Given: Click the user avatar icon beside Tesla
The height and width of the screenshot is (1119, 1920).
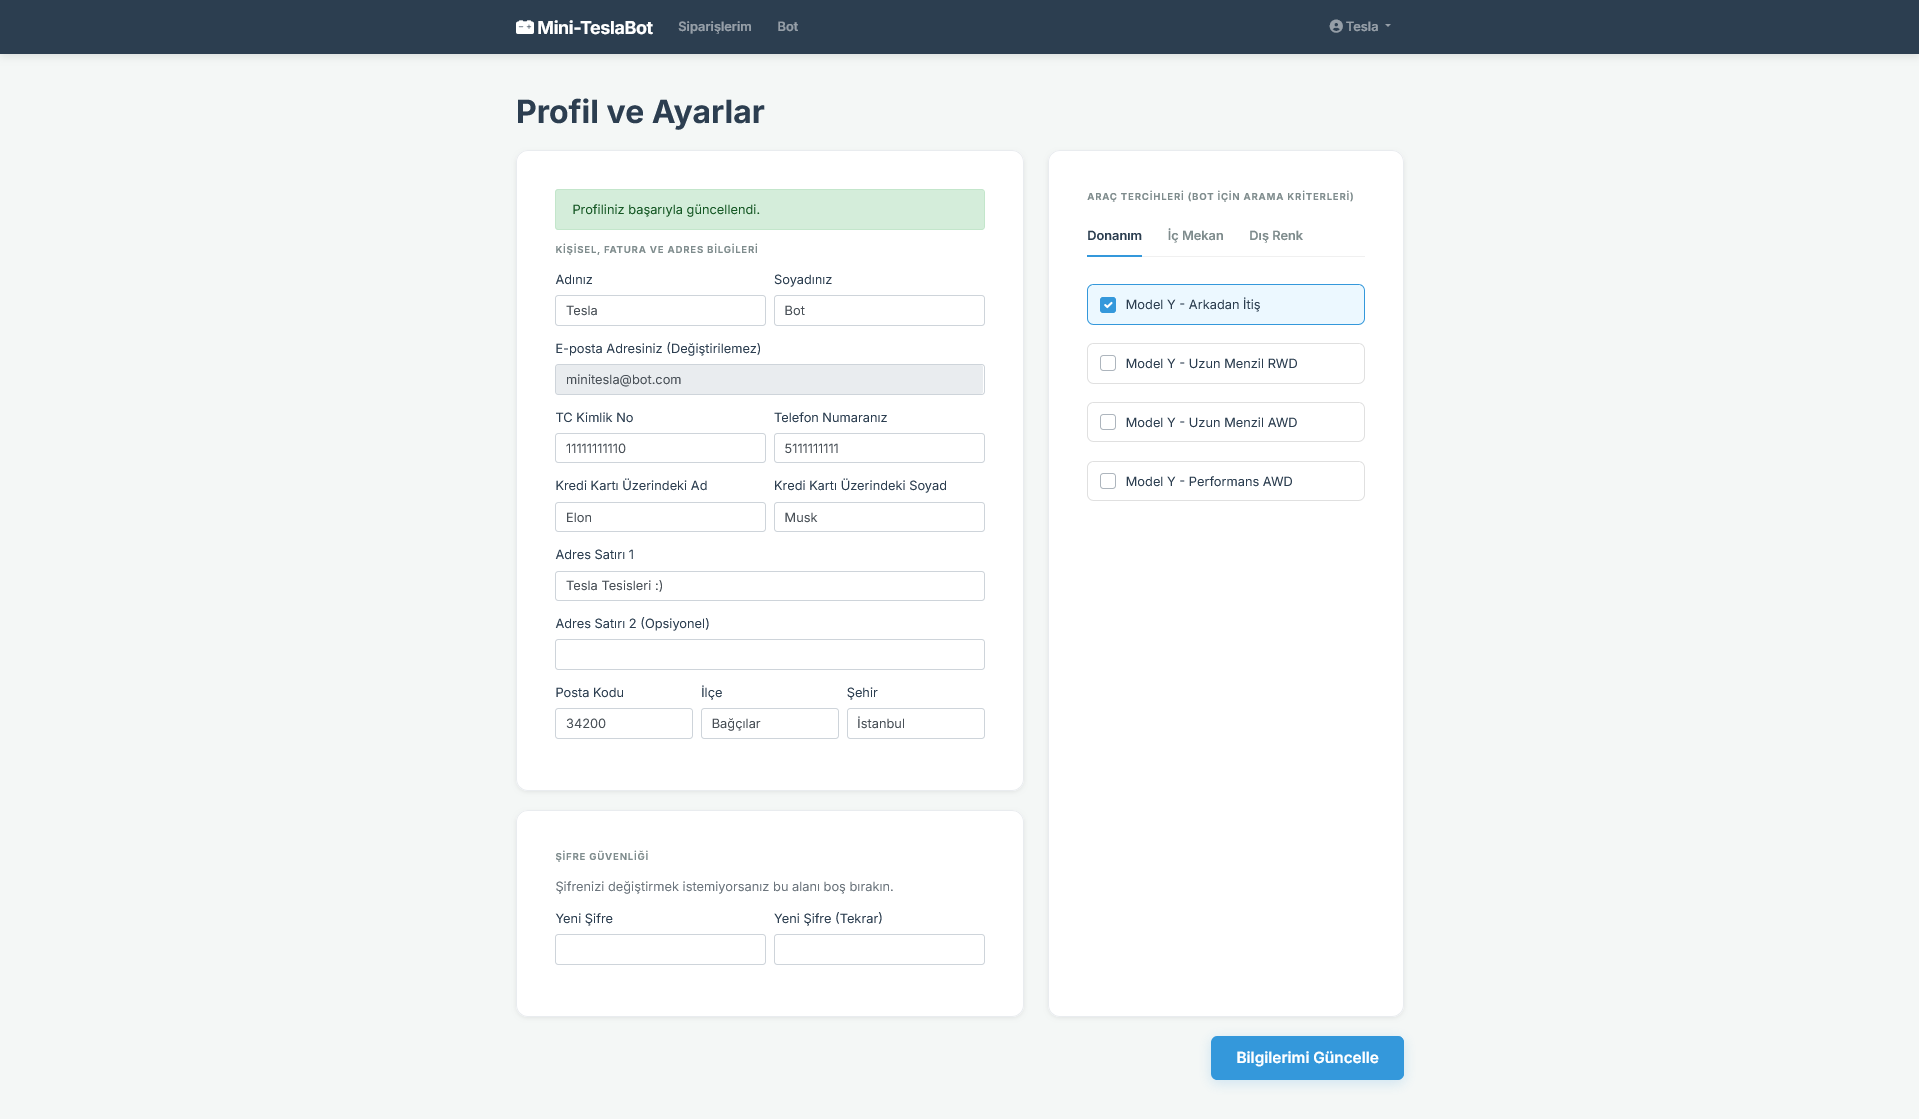Looking at the screenshot, I should (x=1336, y=27).
